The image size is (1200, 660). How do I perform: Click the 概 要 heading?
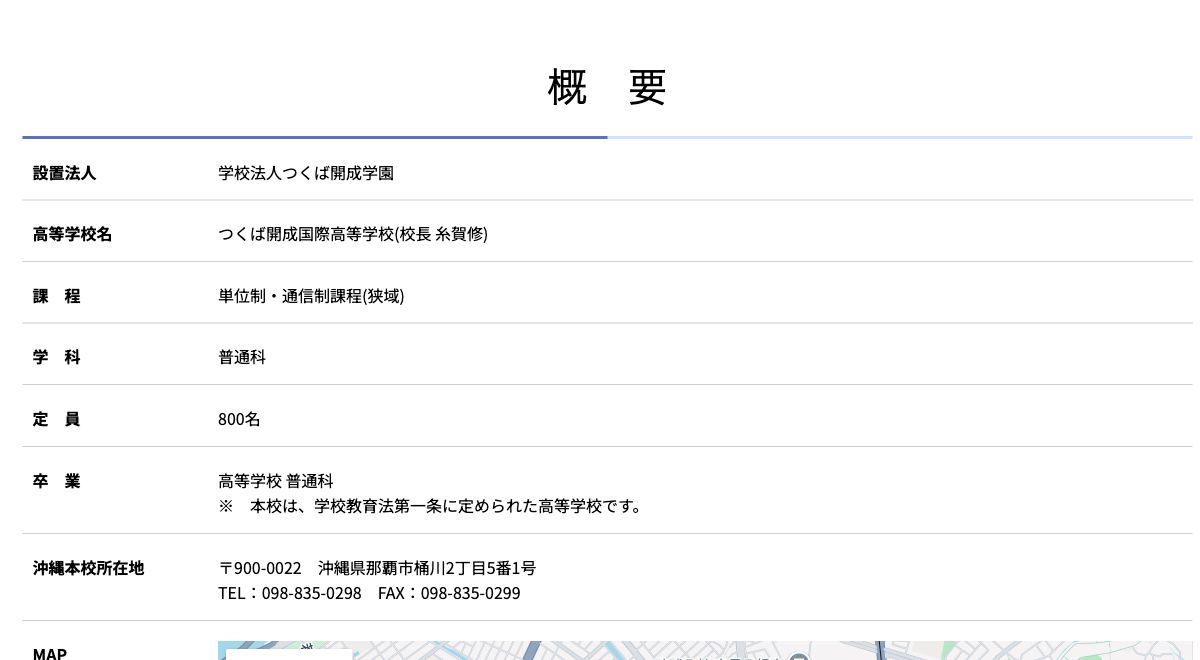pyautogui.click(x=607, y=87)
